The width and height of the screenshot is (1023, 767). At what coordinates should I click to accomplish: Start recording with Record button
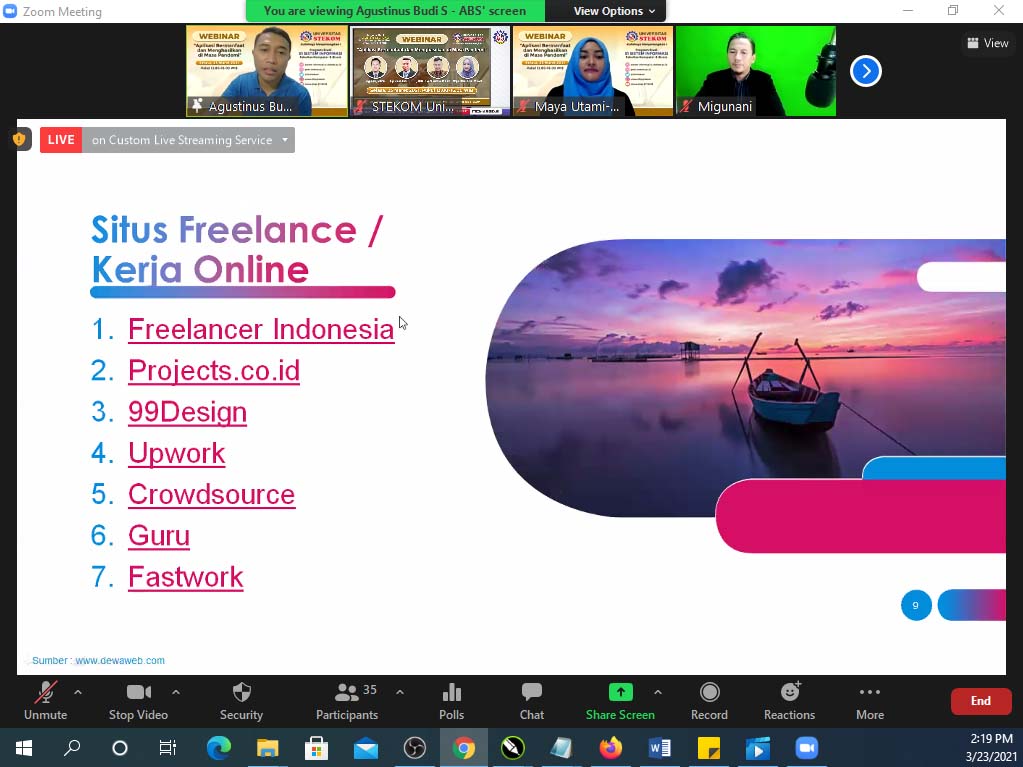709,700
